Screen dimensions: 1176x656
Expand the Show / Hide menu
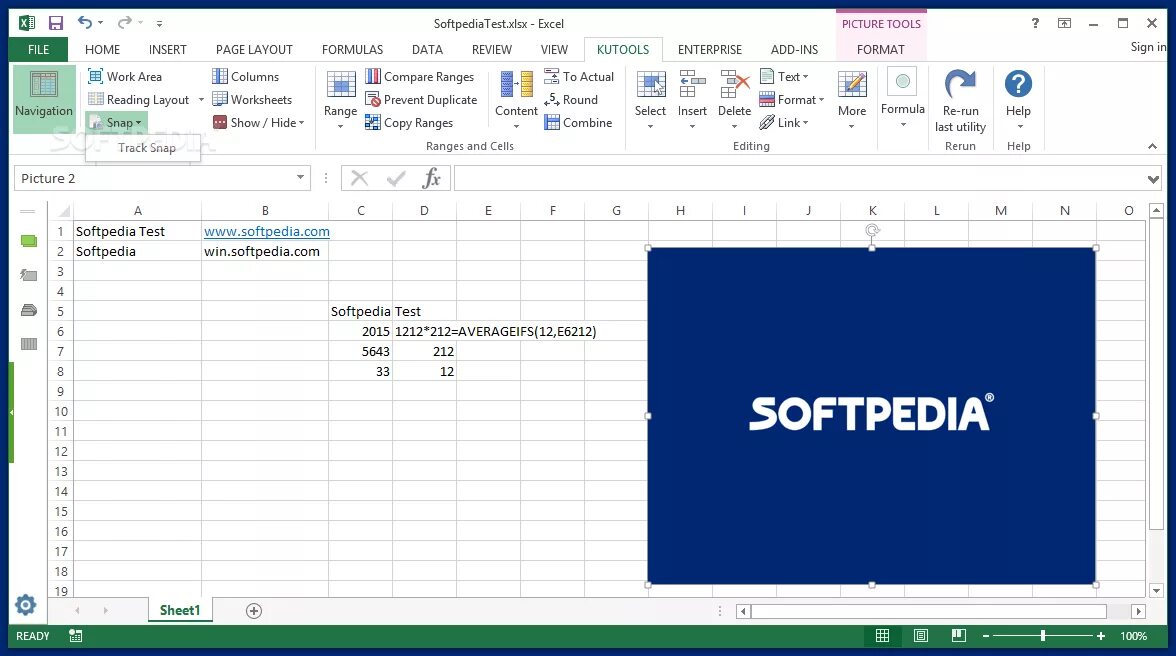(x=259, y=123)
